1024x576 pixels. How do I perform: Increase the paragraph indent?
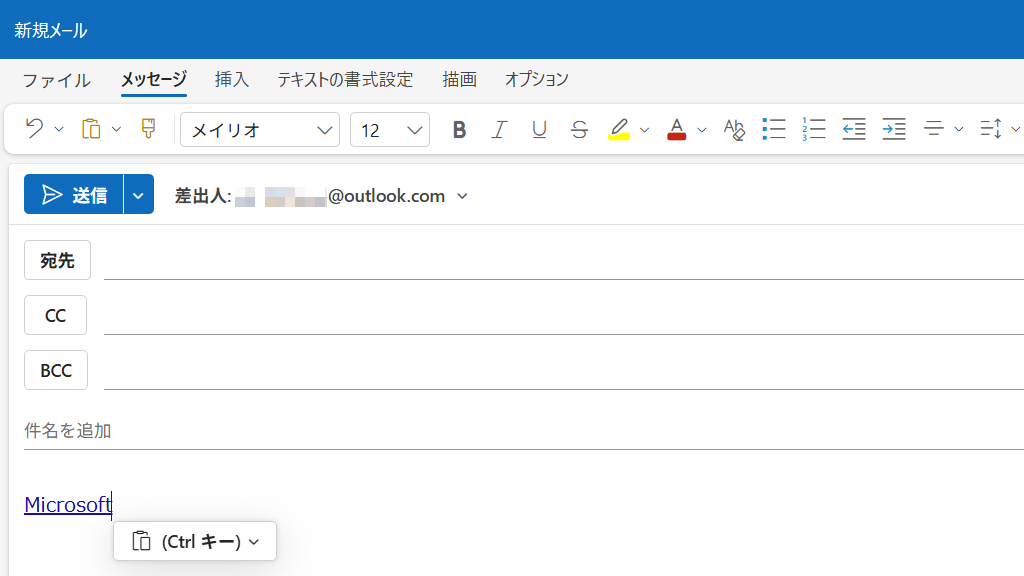click(893, 129)
